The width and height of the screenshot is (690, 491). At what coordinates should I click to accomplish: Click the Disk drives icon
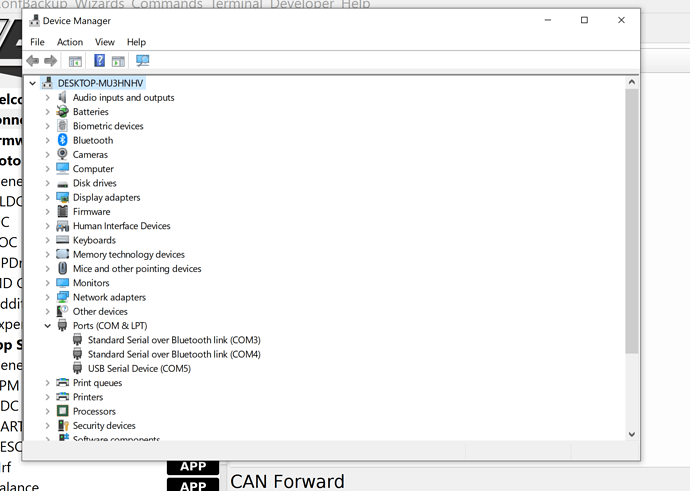point(62,184)
